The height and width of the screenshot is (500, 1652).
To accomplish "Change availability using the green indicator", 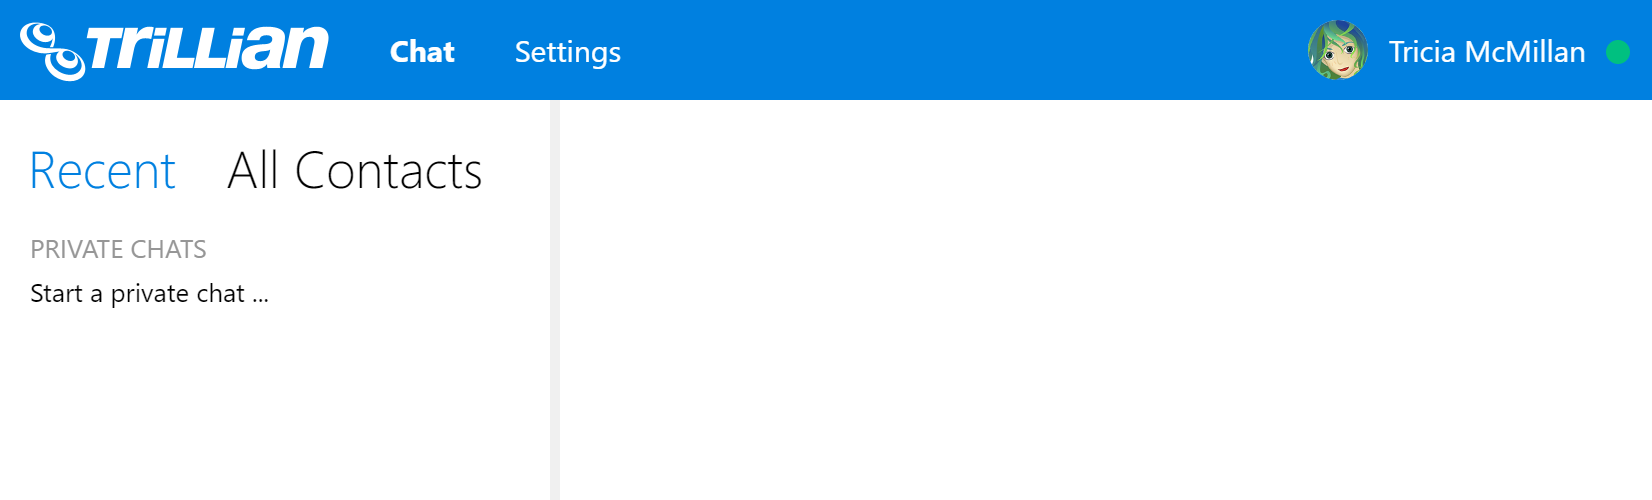I will [x=1617, y=51].
